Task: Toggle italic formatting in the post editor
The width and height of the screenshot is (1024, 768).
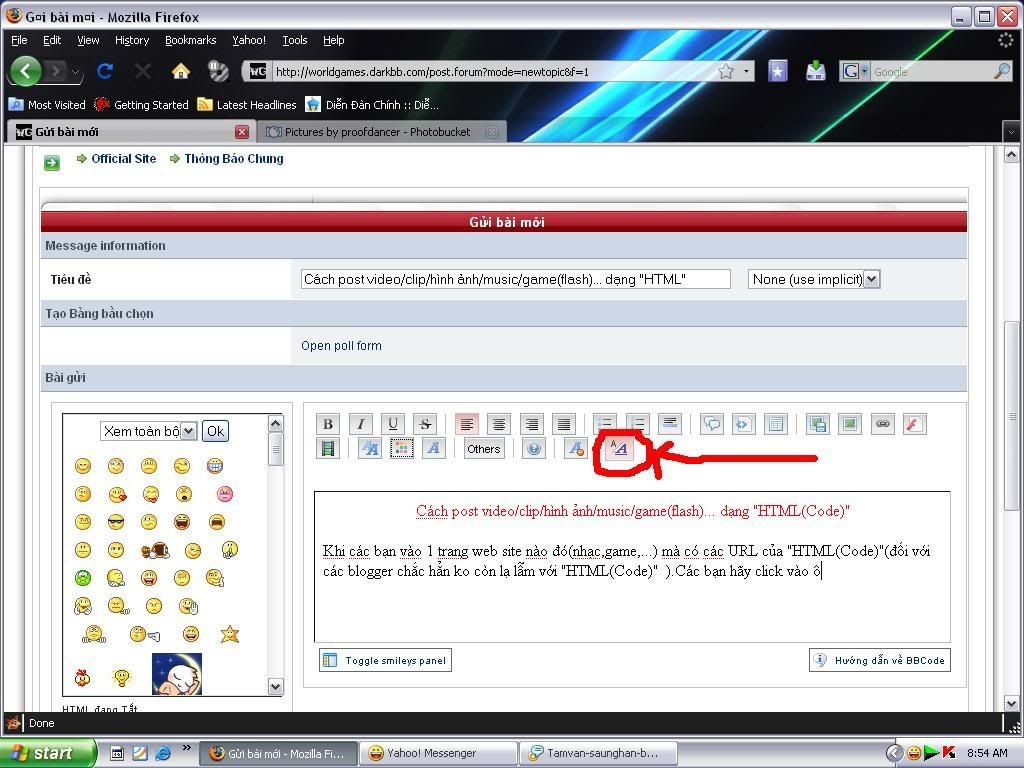Action: (x=360, y=424)
